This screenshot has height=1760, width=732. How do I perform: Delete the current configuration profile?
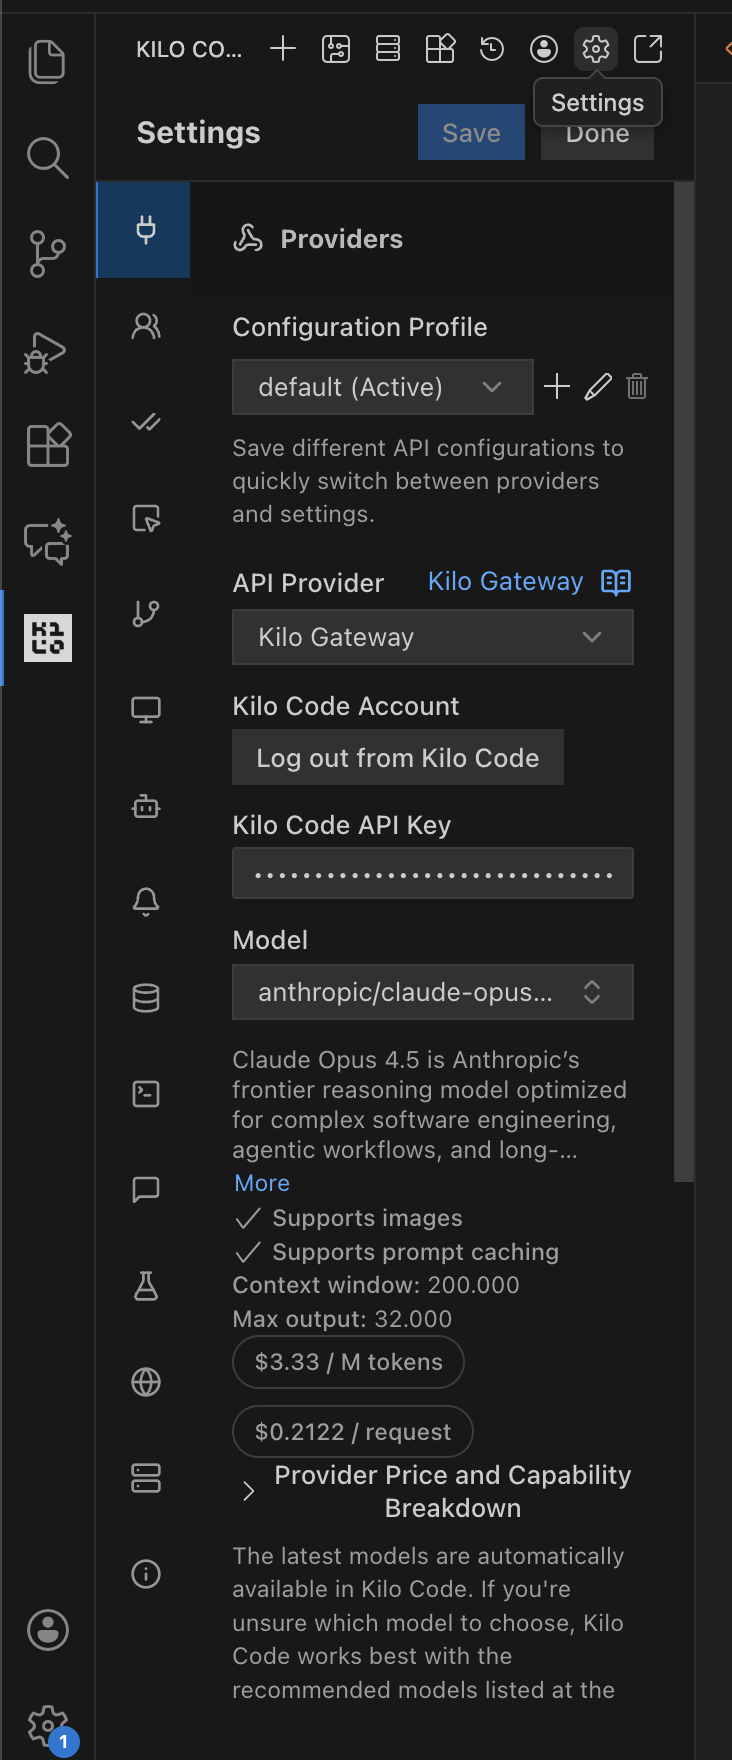pyautogui.click(x=637, y=387)
